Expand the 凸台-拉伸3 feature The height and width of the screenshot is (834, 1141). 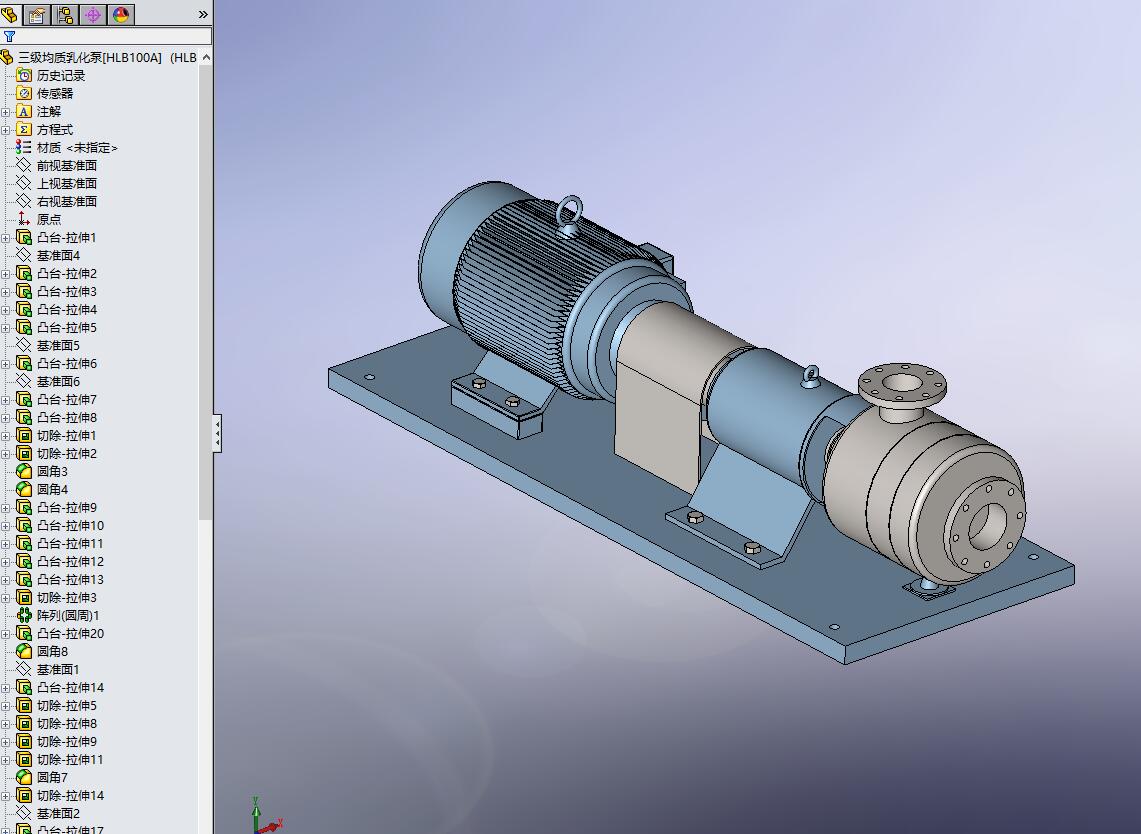pos(6,292)
